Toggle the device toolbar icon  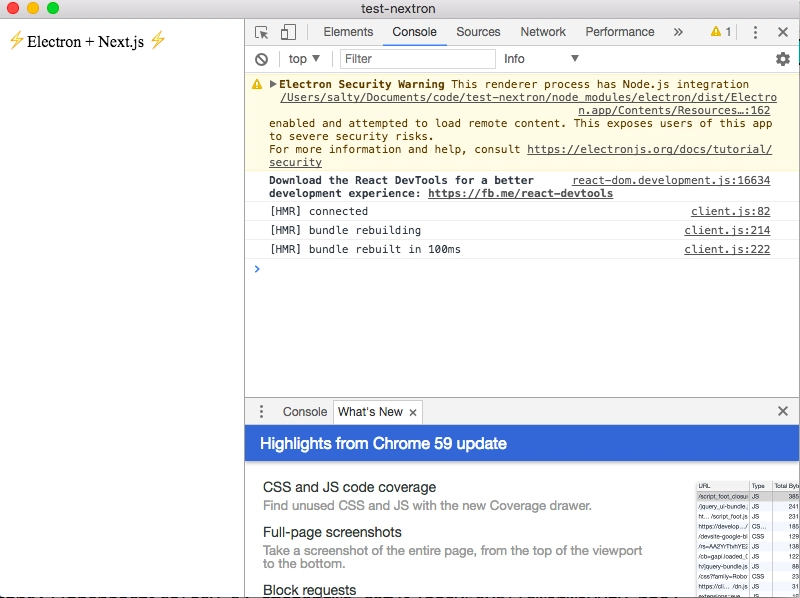(288, 32)
